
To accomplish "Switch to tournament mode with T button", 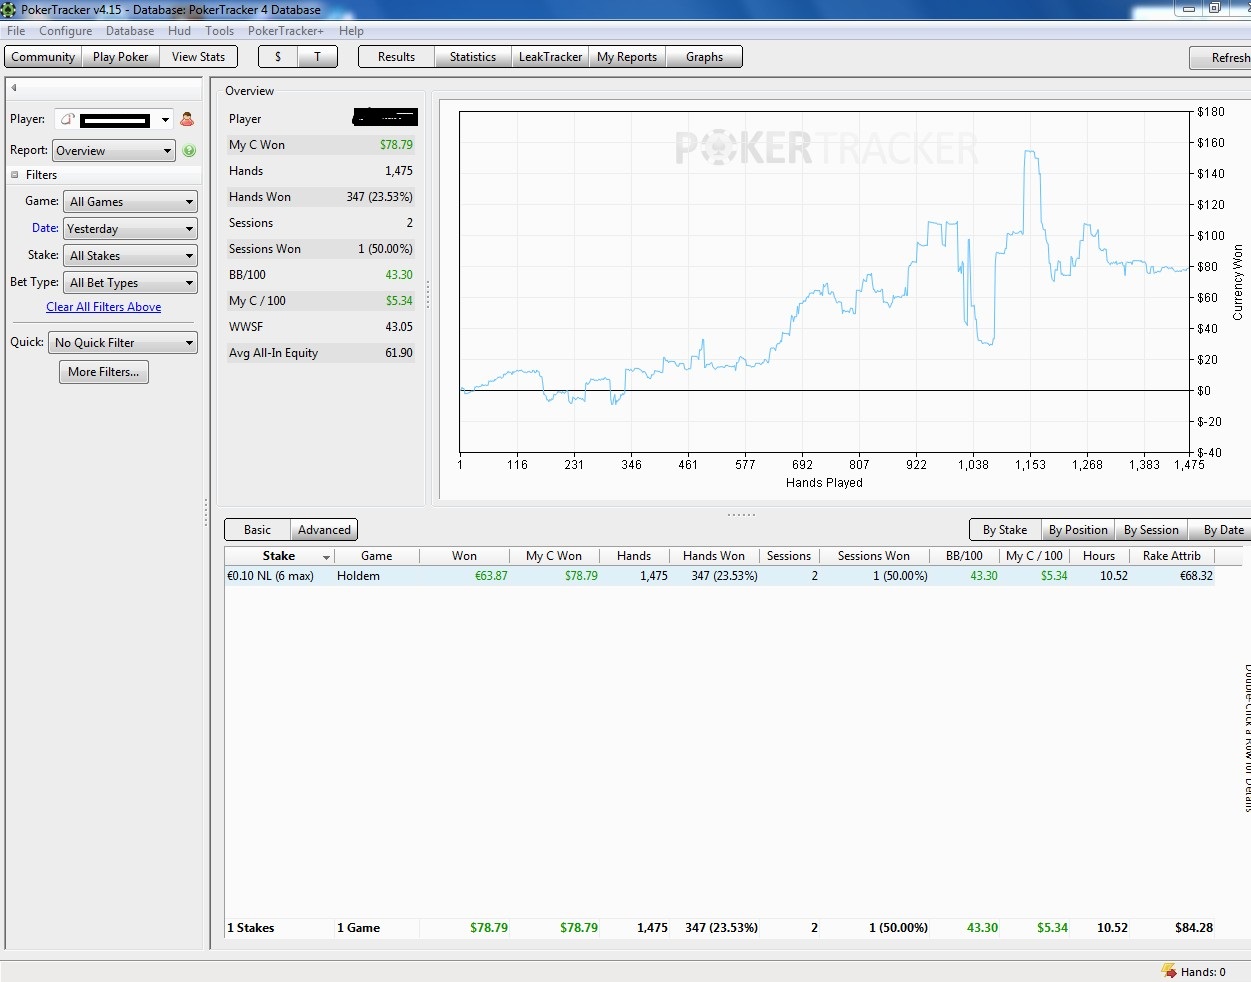I will coord(318,57).
